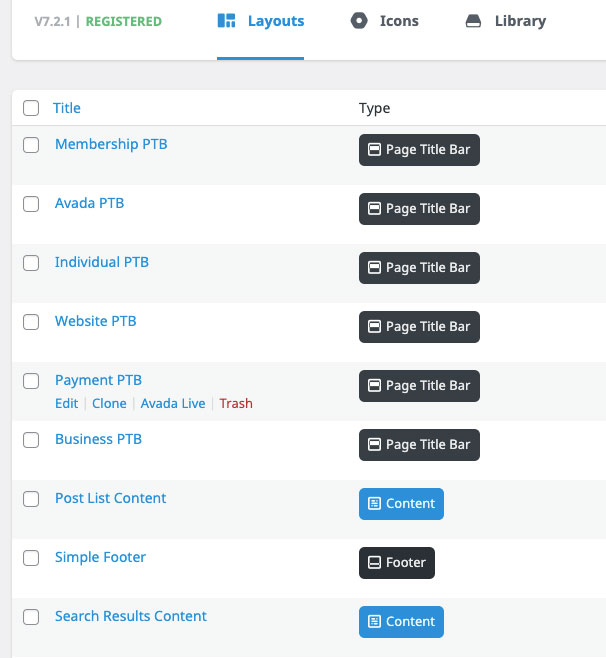
Task: Open the Membership PTB layout
Action: 111,144
